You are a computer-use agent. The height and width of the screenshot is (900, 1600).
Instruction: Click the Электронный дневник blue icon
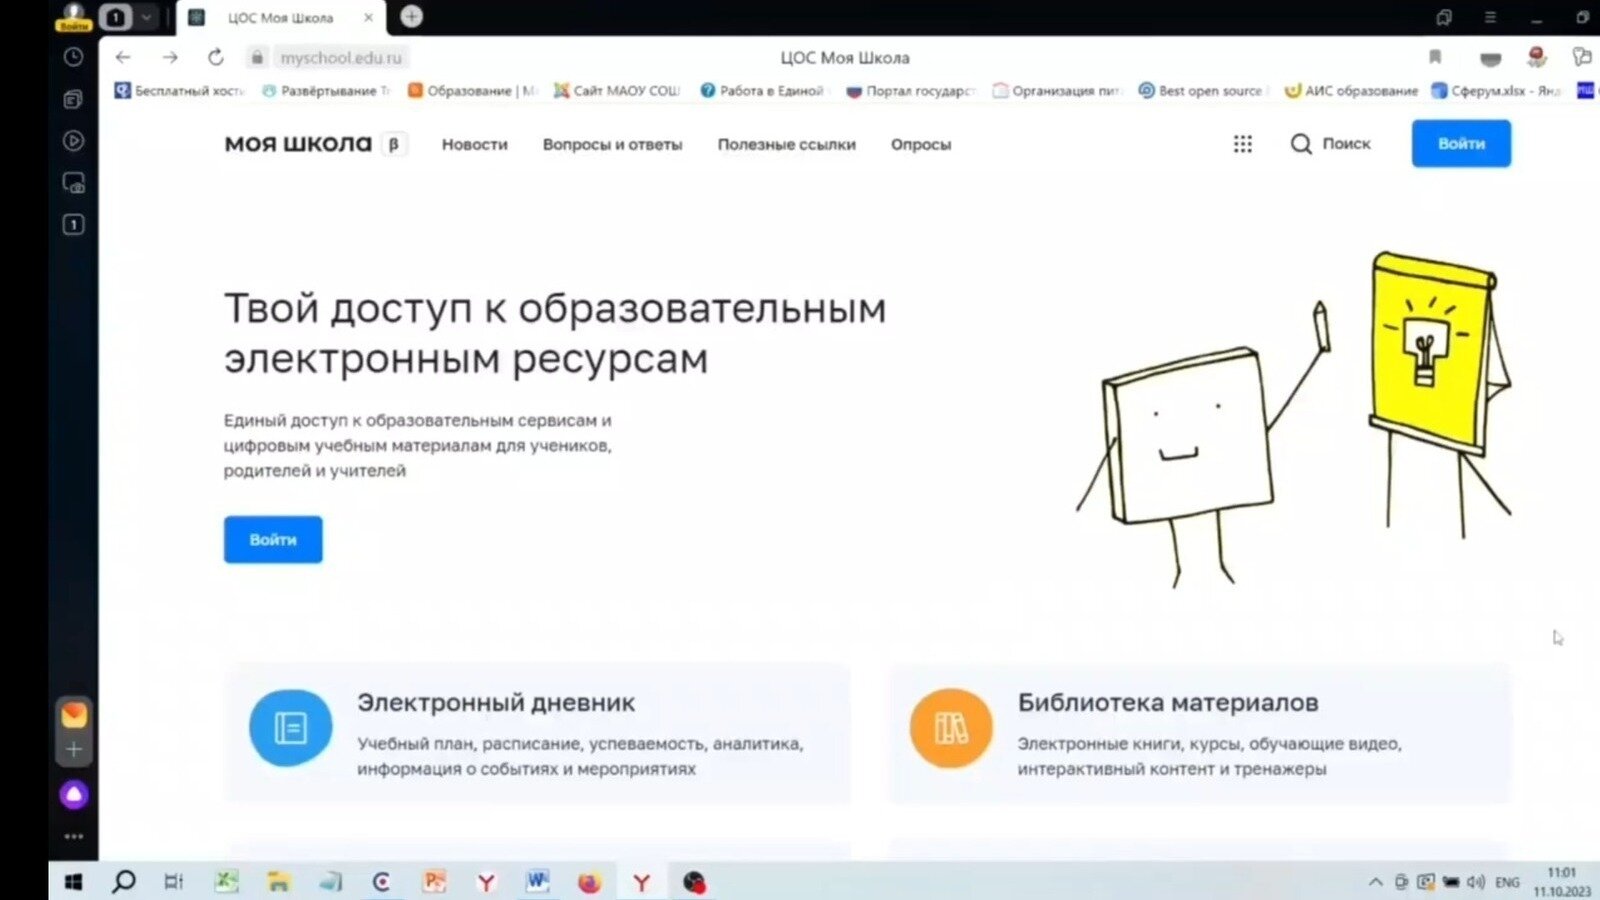point(290,728)
